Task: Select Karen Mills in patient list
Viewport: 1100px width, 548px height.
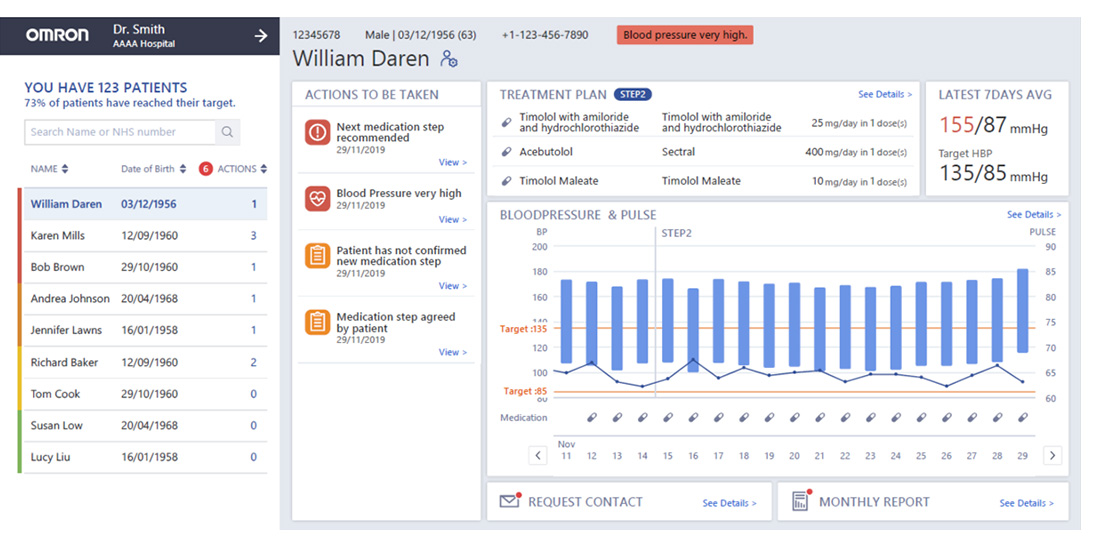Action: pos(58,236)
